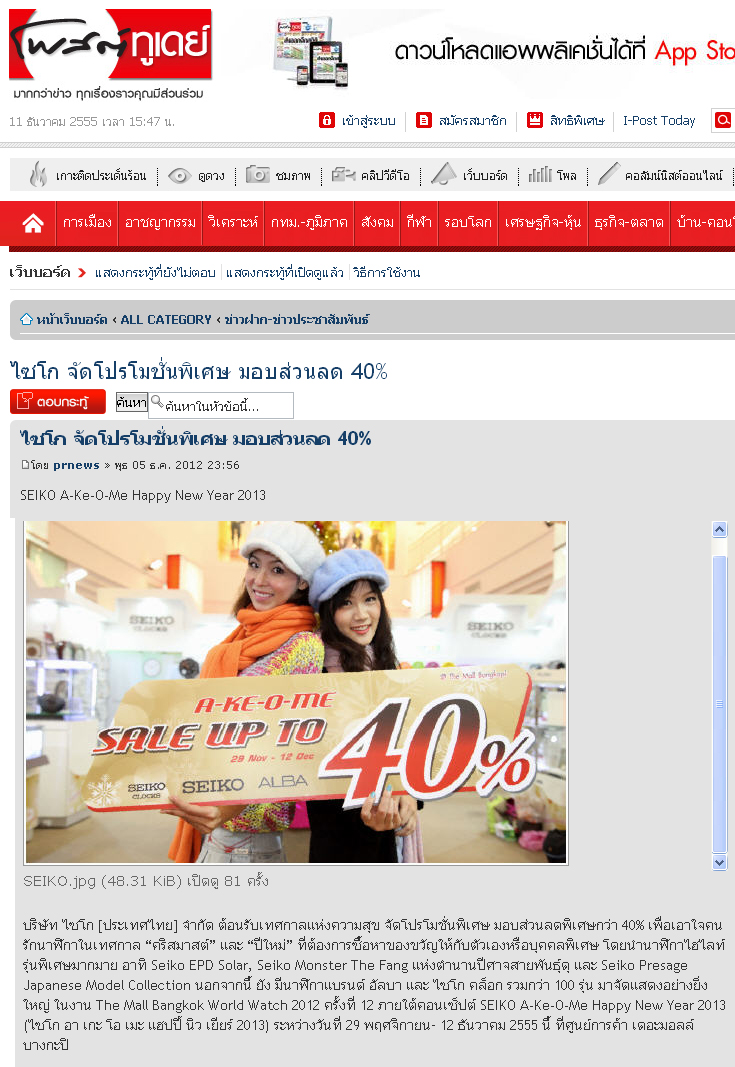Click the video clip icon
The height and width of the screenshot is (1067, 735).
343,175
